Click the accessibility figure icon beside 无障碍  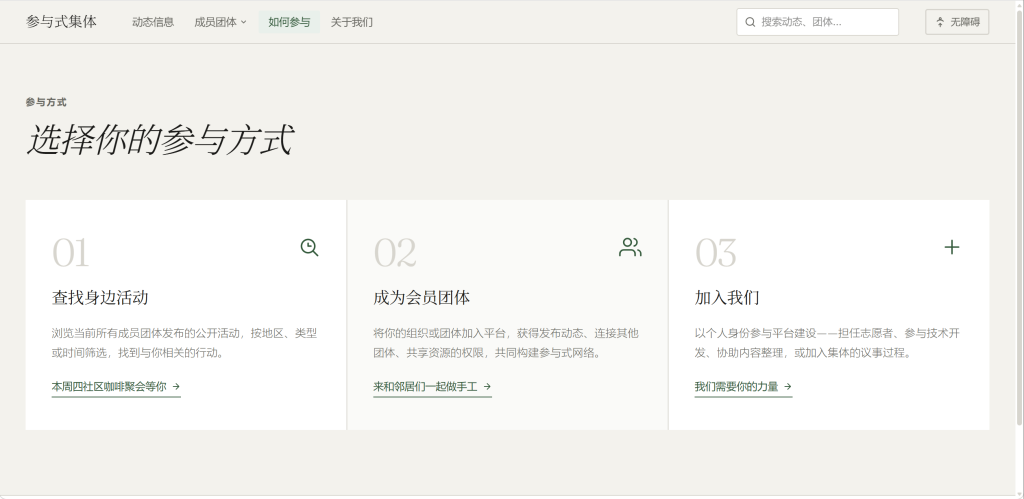[940, 22]
